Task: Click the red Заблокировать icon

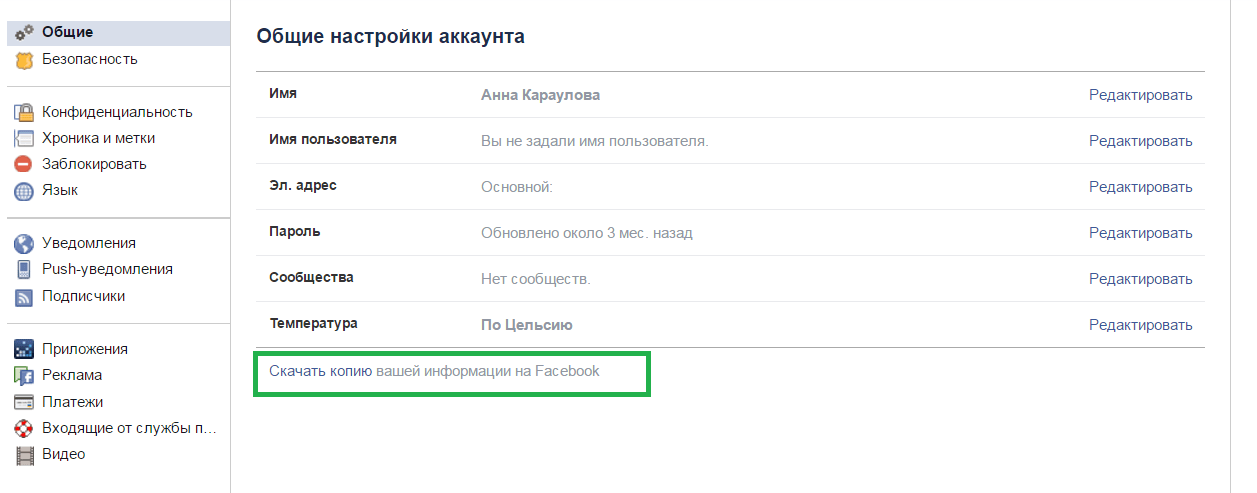Action: pyautogui.click(x=24, y=164)
